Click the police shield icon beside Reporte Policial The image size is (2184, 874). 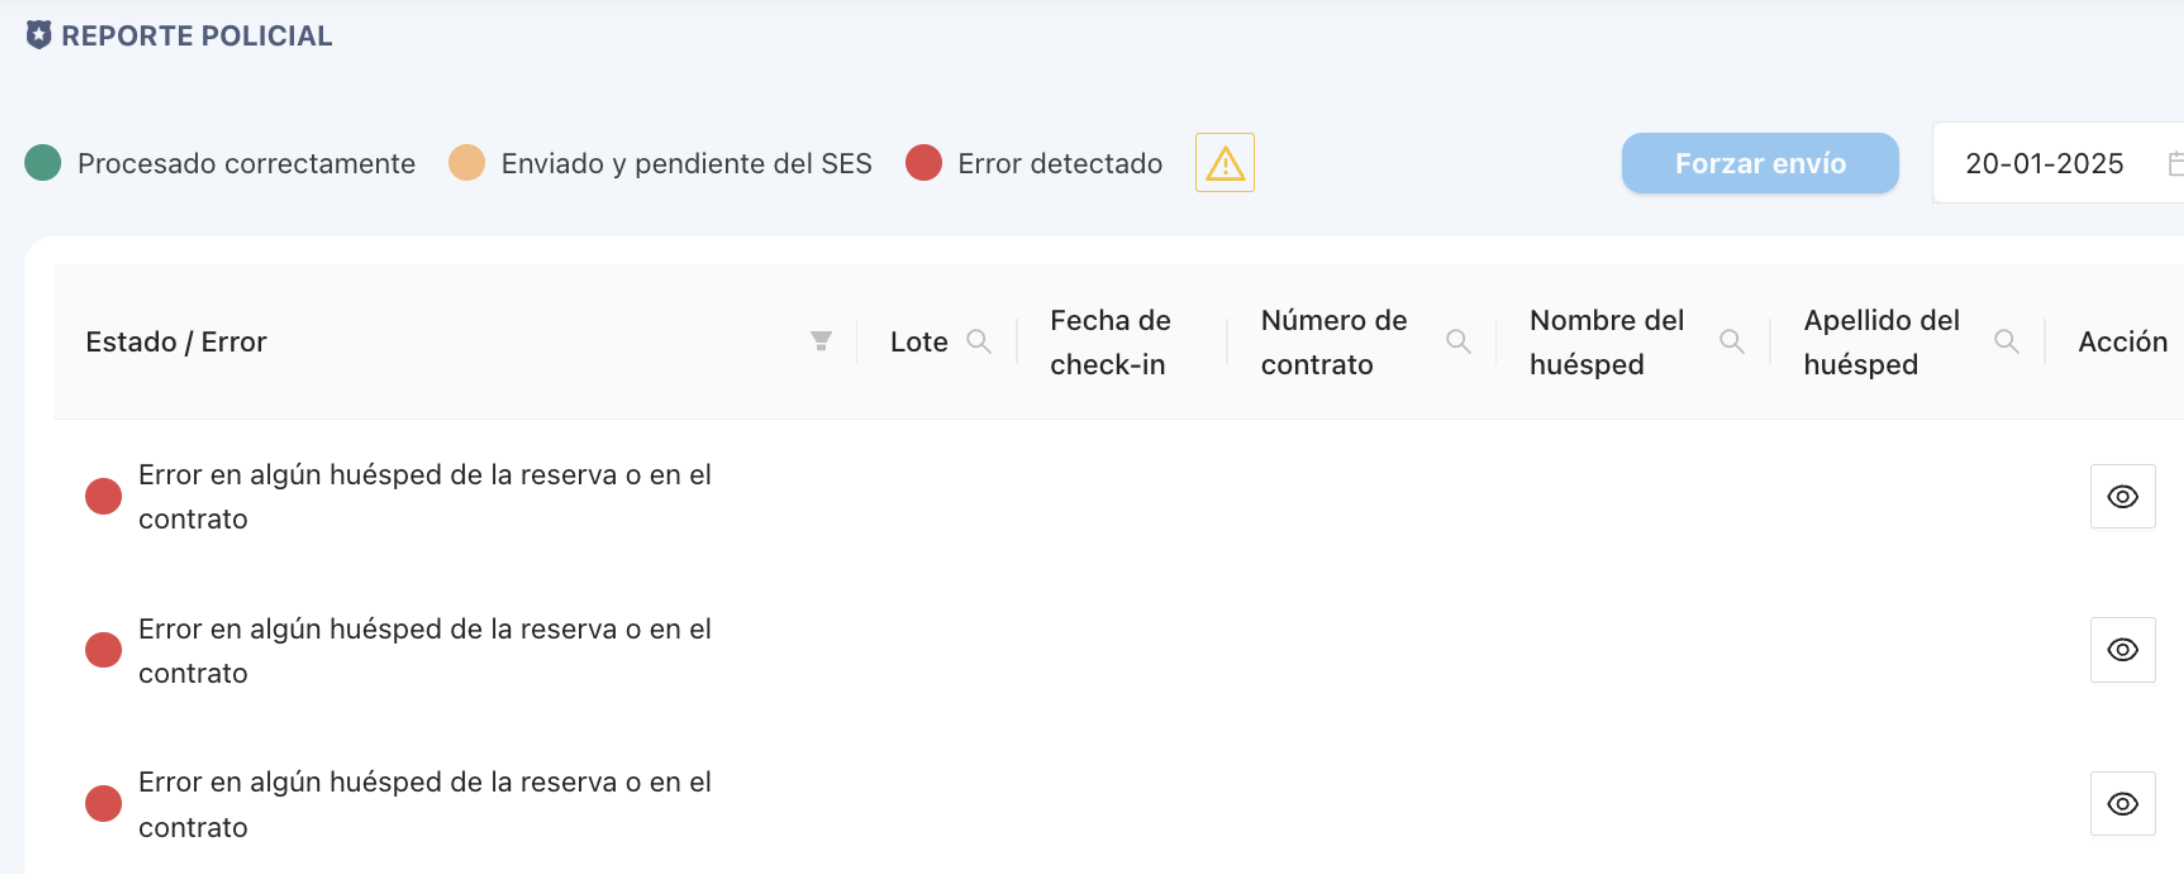[x=38, y=35]
